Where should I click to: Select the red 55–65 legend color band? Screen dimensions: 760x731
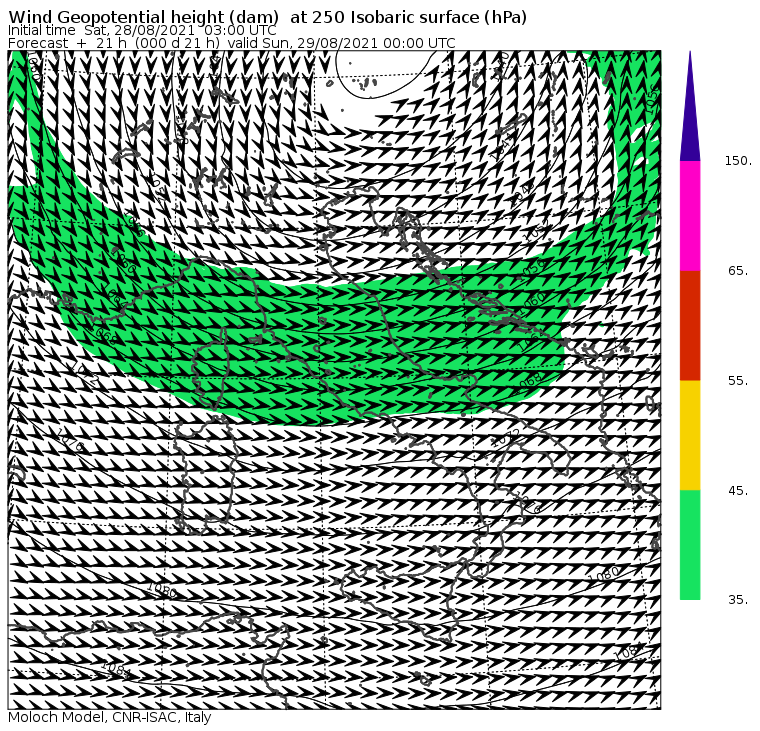pos(690,326)
